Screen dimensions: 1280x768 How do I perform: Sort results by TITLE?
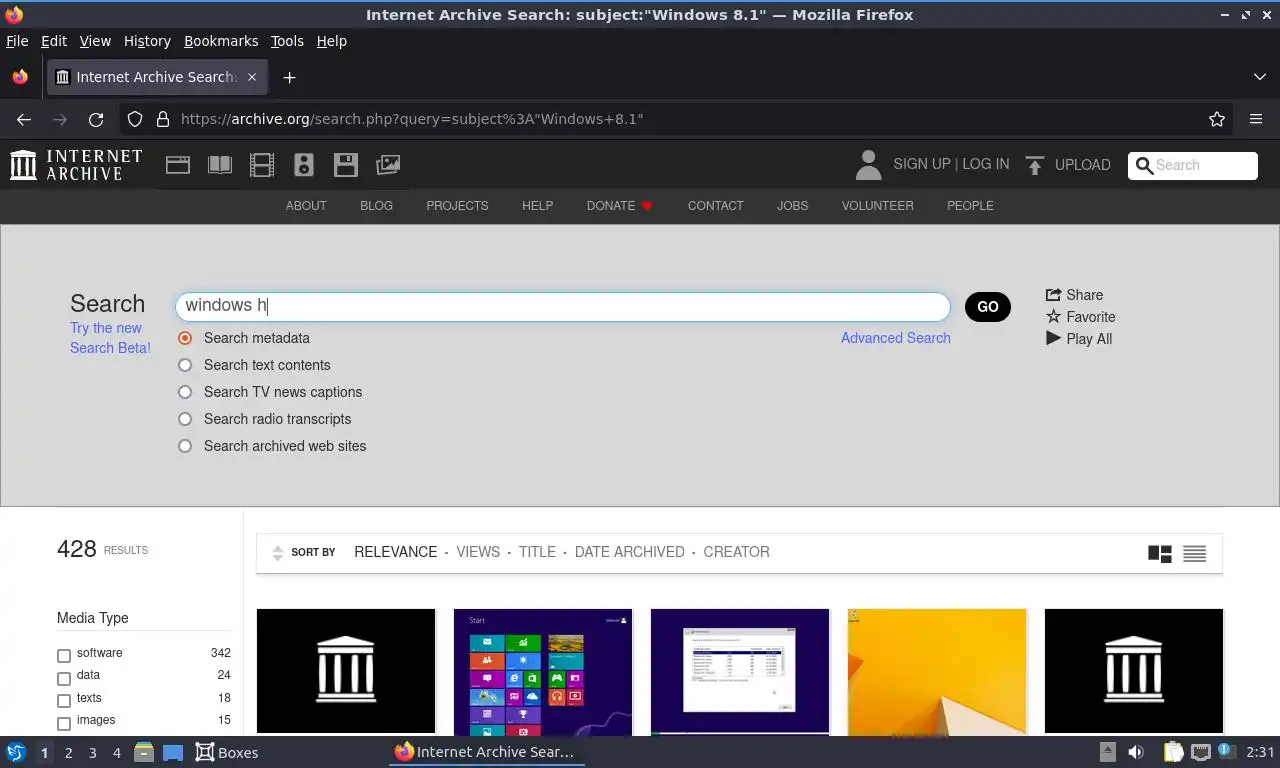click(x=537, y=552)
